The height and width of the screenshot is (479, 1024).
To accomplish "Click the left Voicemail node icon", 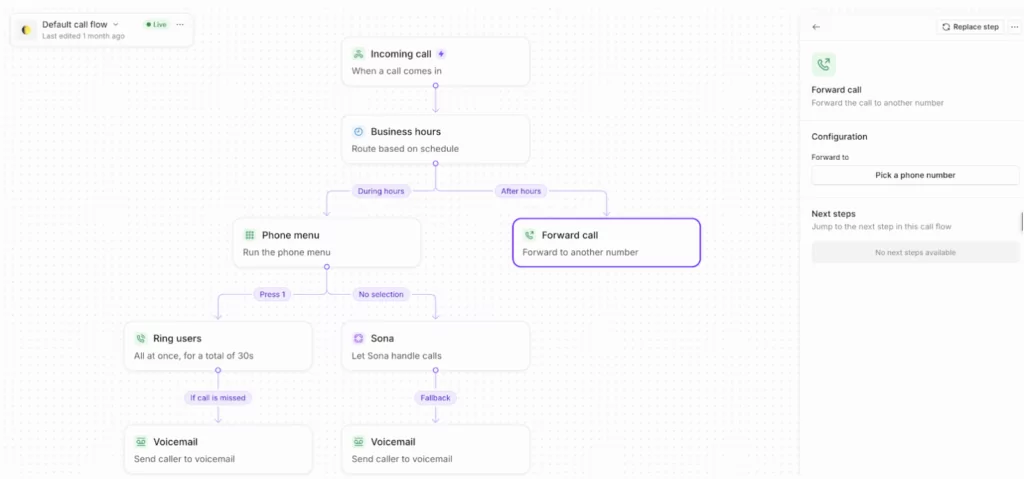I will coord(141,442).
